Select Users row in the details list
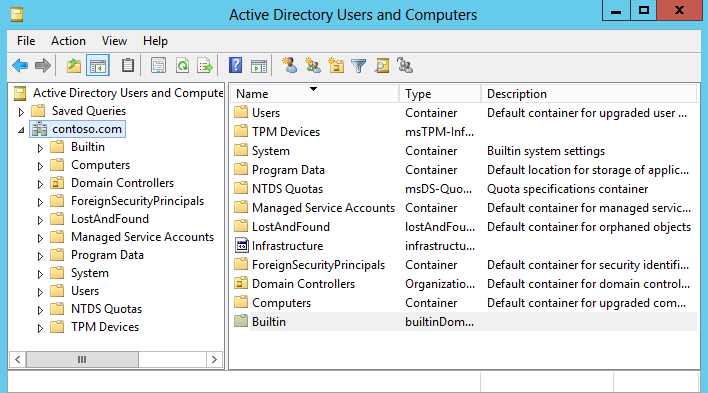The image size is (708, 393). pyautogui.click(x=465, y=112)
